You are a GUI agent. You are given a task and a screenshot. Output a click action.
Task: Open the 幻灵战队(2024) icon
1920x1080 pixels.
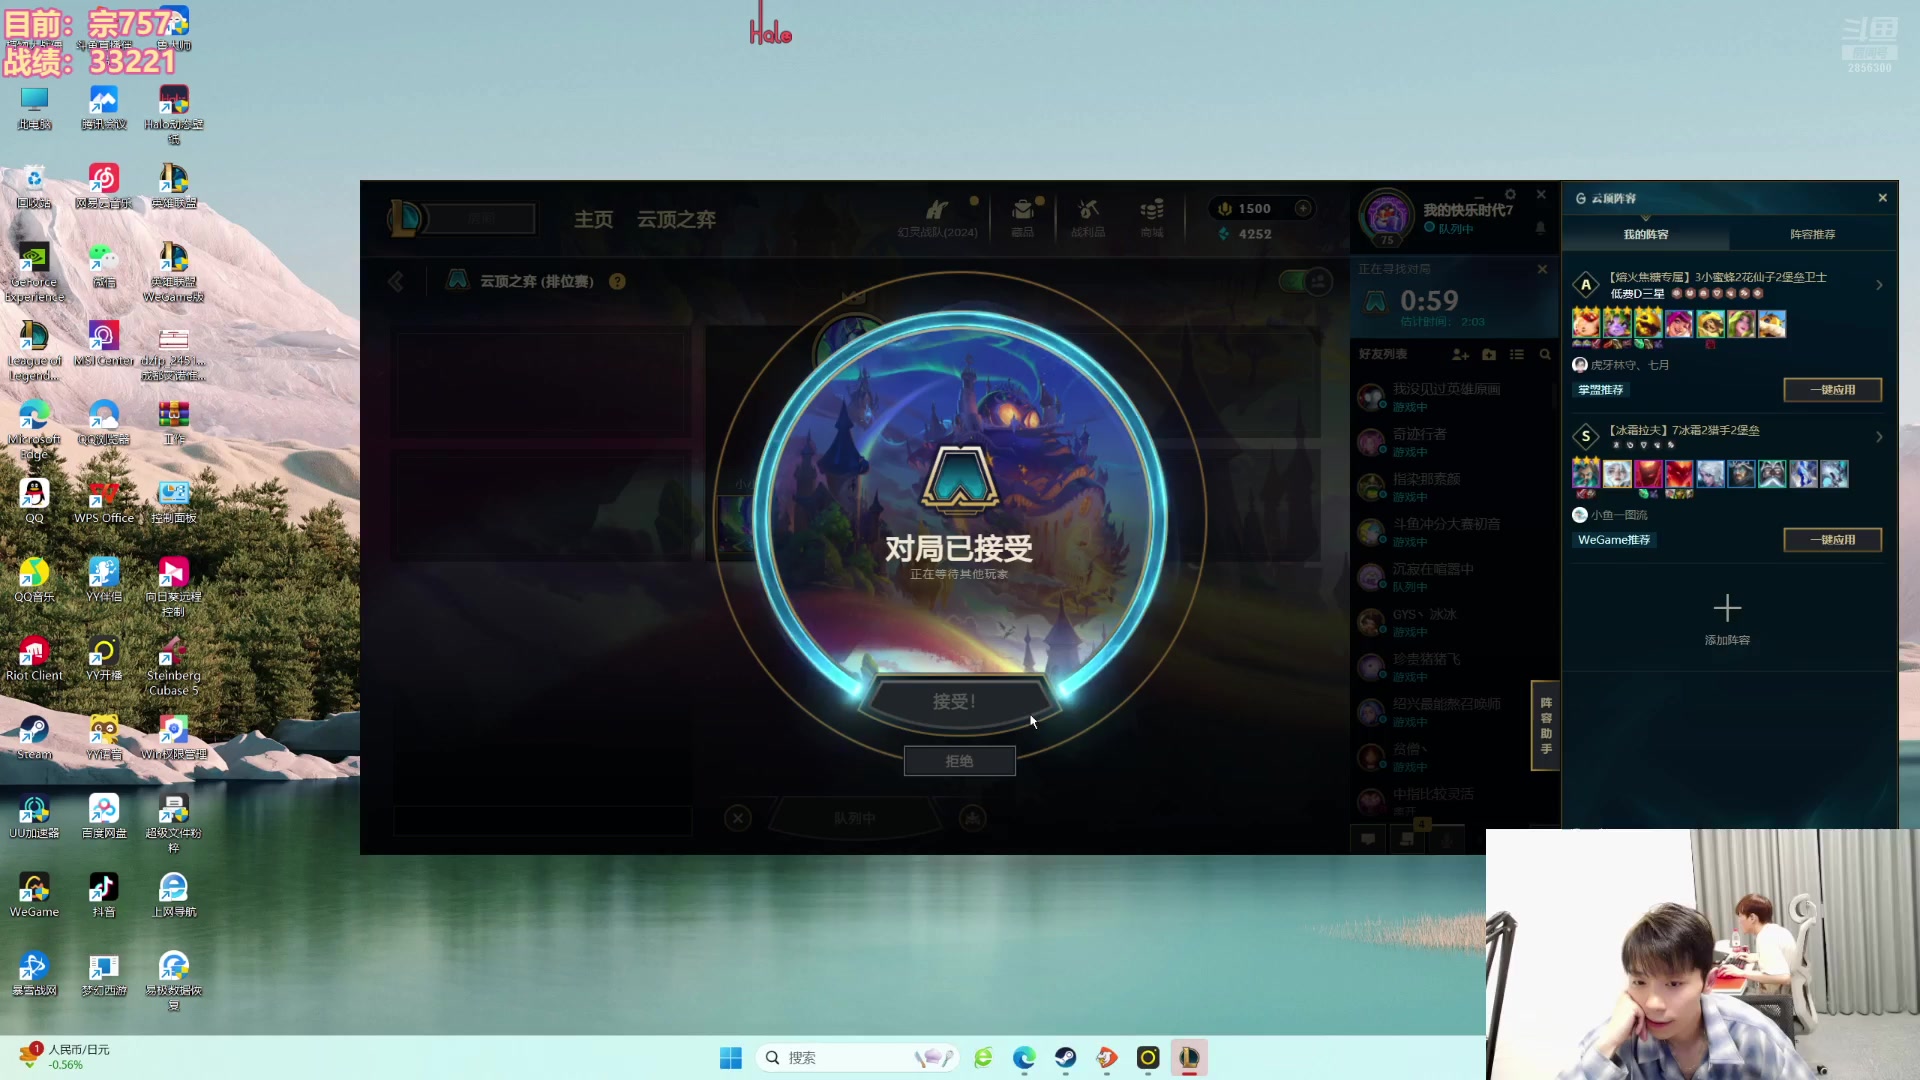point(937,217)
